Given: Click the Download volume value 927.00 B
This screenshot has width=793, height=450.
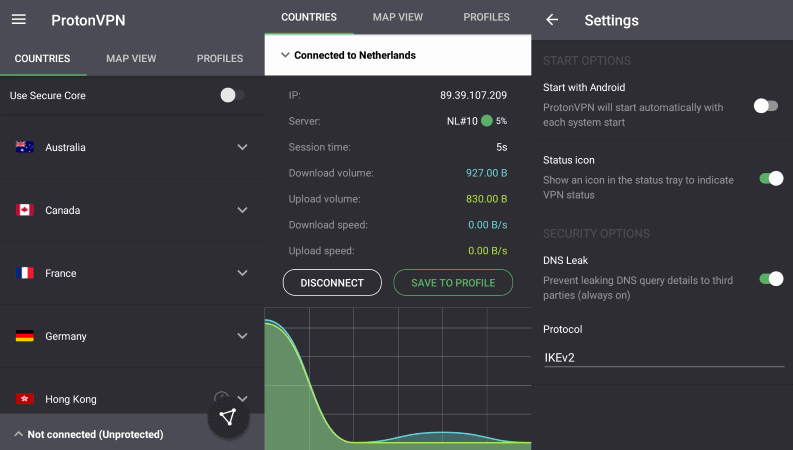Looking at the screenshot, I should (x=487, y=173).
